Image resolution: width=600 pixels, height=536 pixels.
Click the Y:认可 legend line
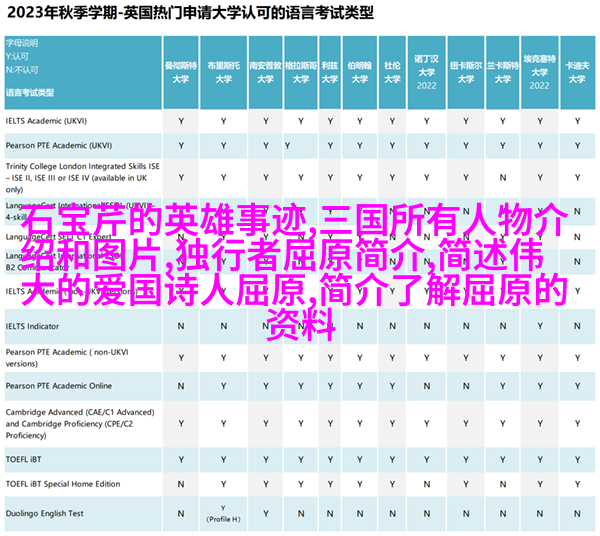(x=17, y=57)
